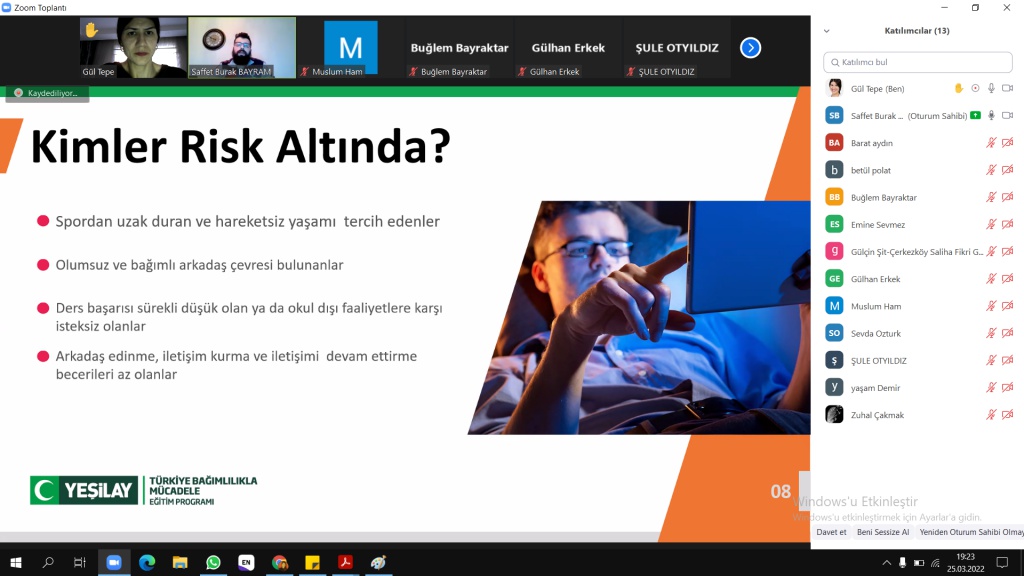Show more video thumbnails with the blue arrow
The image size is (1024, 576).
[x=750, y=47]
